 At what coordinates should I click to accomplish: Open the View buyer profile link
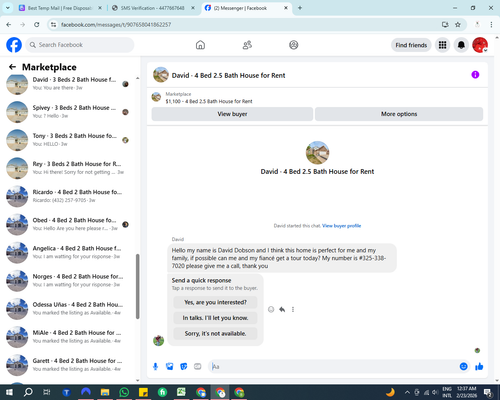(341, 226)
